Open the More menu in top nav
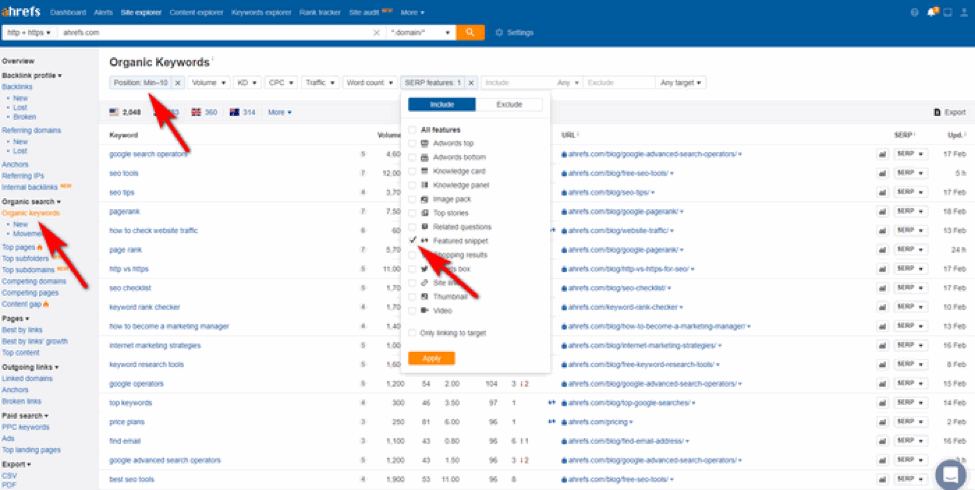Screen dimensions: 975x490 (x=413, y=12)
